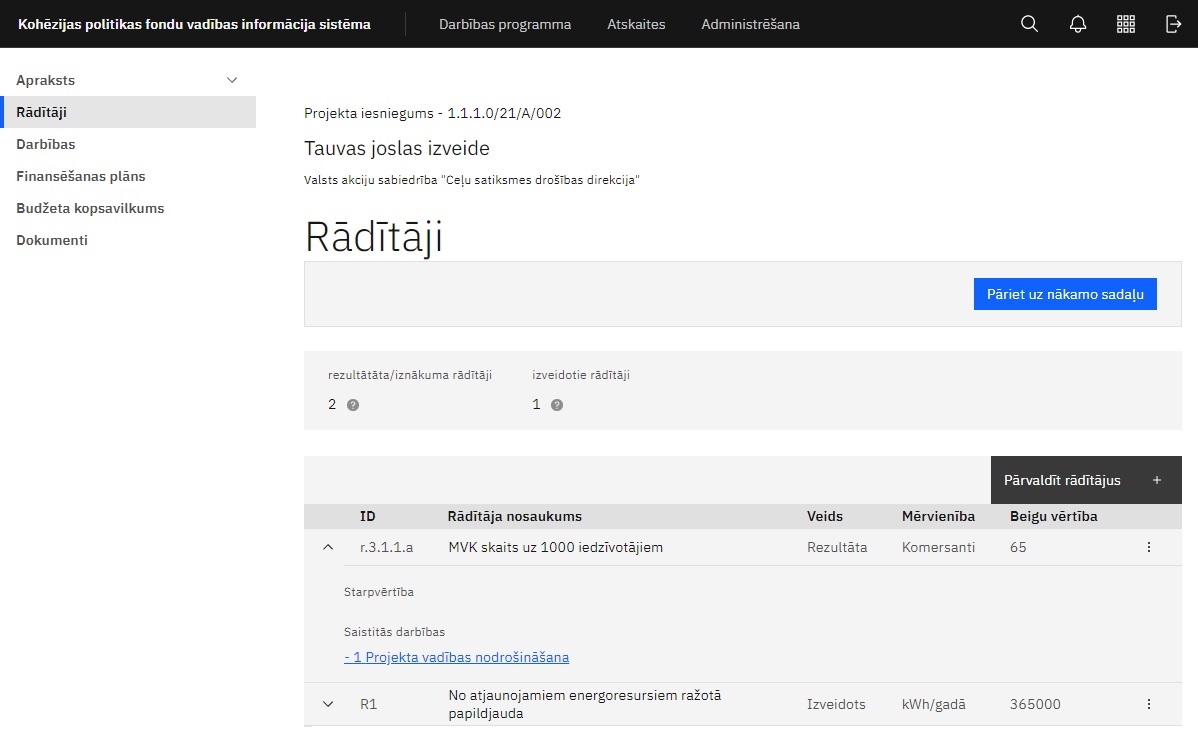Image resolution: width=1198 pixels, height=745 pixels.
Task: Open Atskaites menu
Action: pos(636,24)
